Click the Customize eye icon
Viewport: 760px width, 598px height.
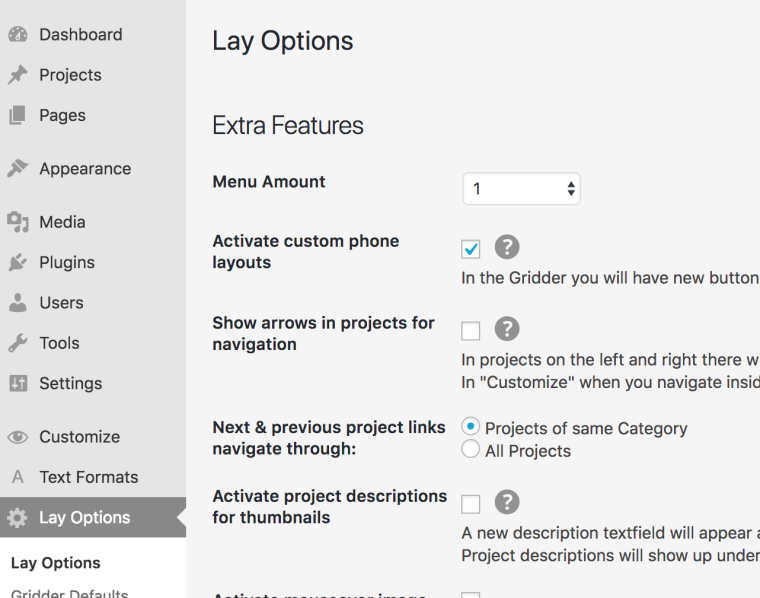17,437
